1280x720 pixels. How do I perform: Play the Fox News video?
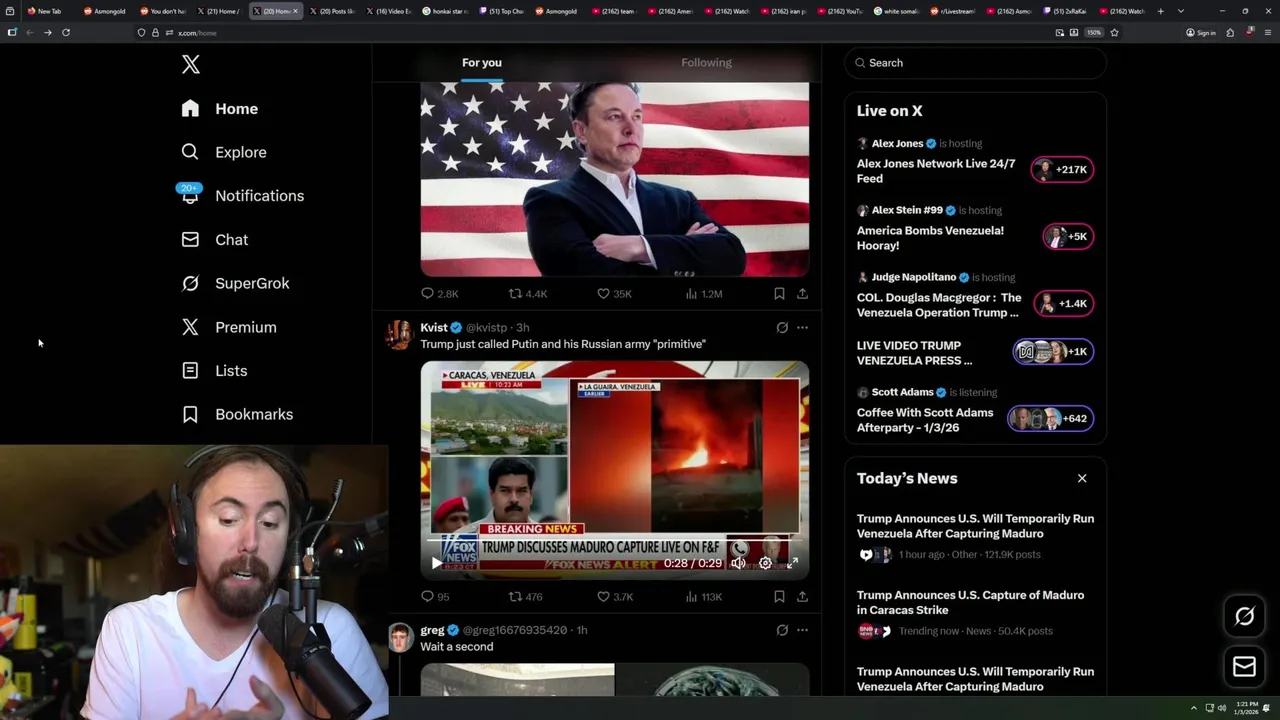click(435, 563)
